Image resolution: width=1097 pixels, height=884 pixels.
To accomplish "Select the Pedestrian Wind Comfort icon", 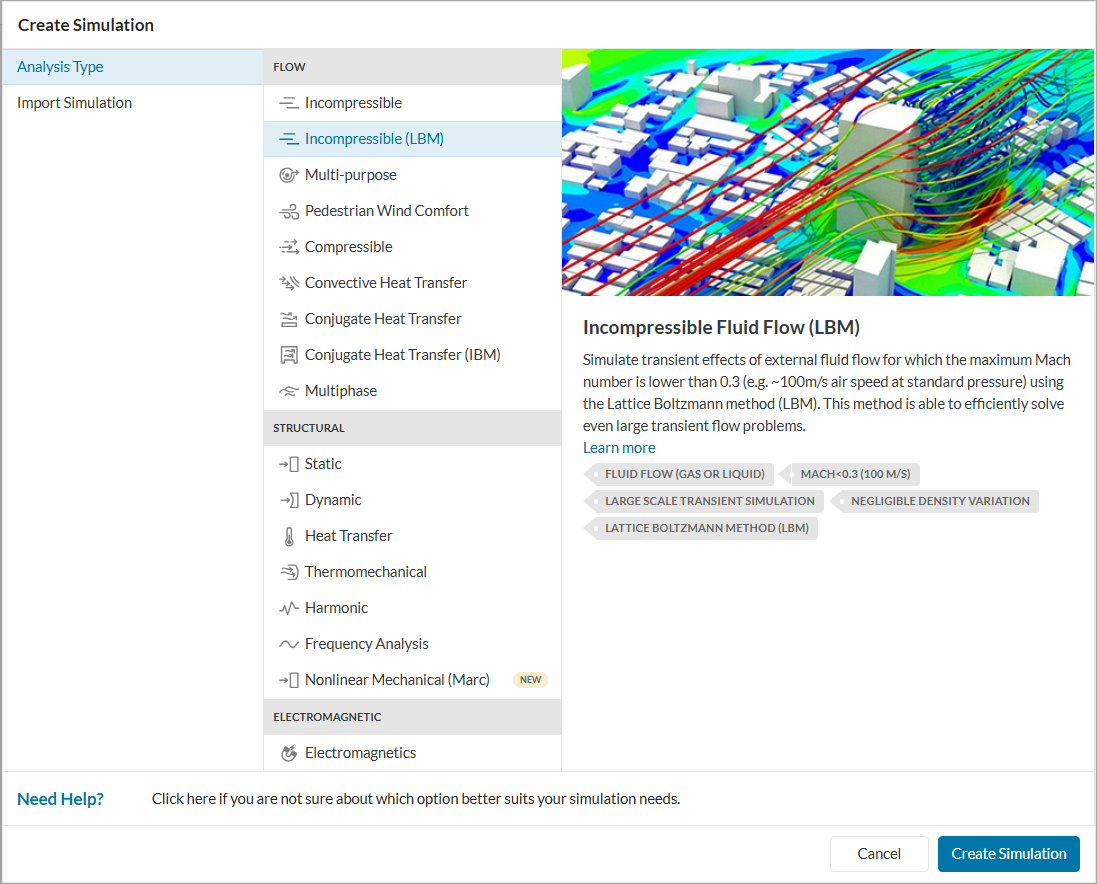I will tap(289, 211).
